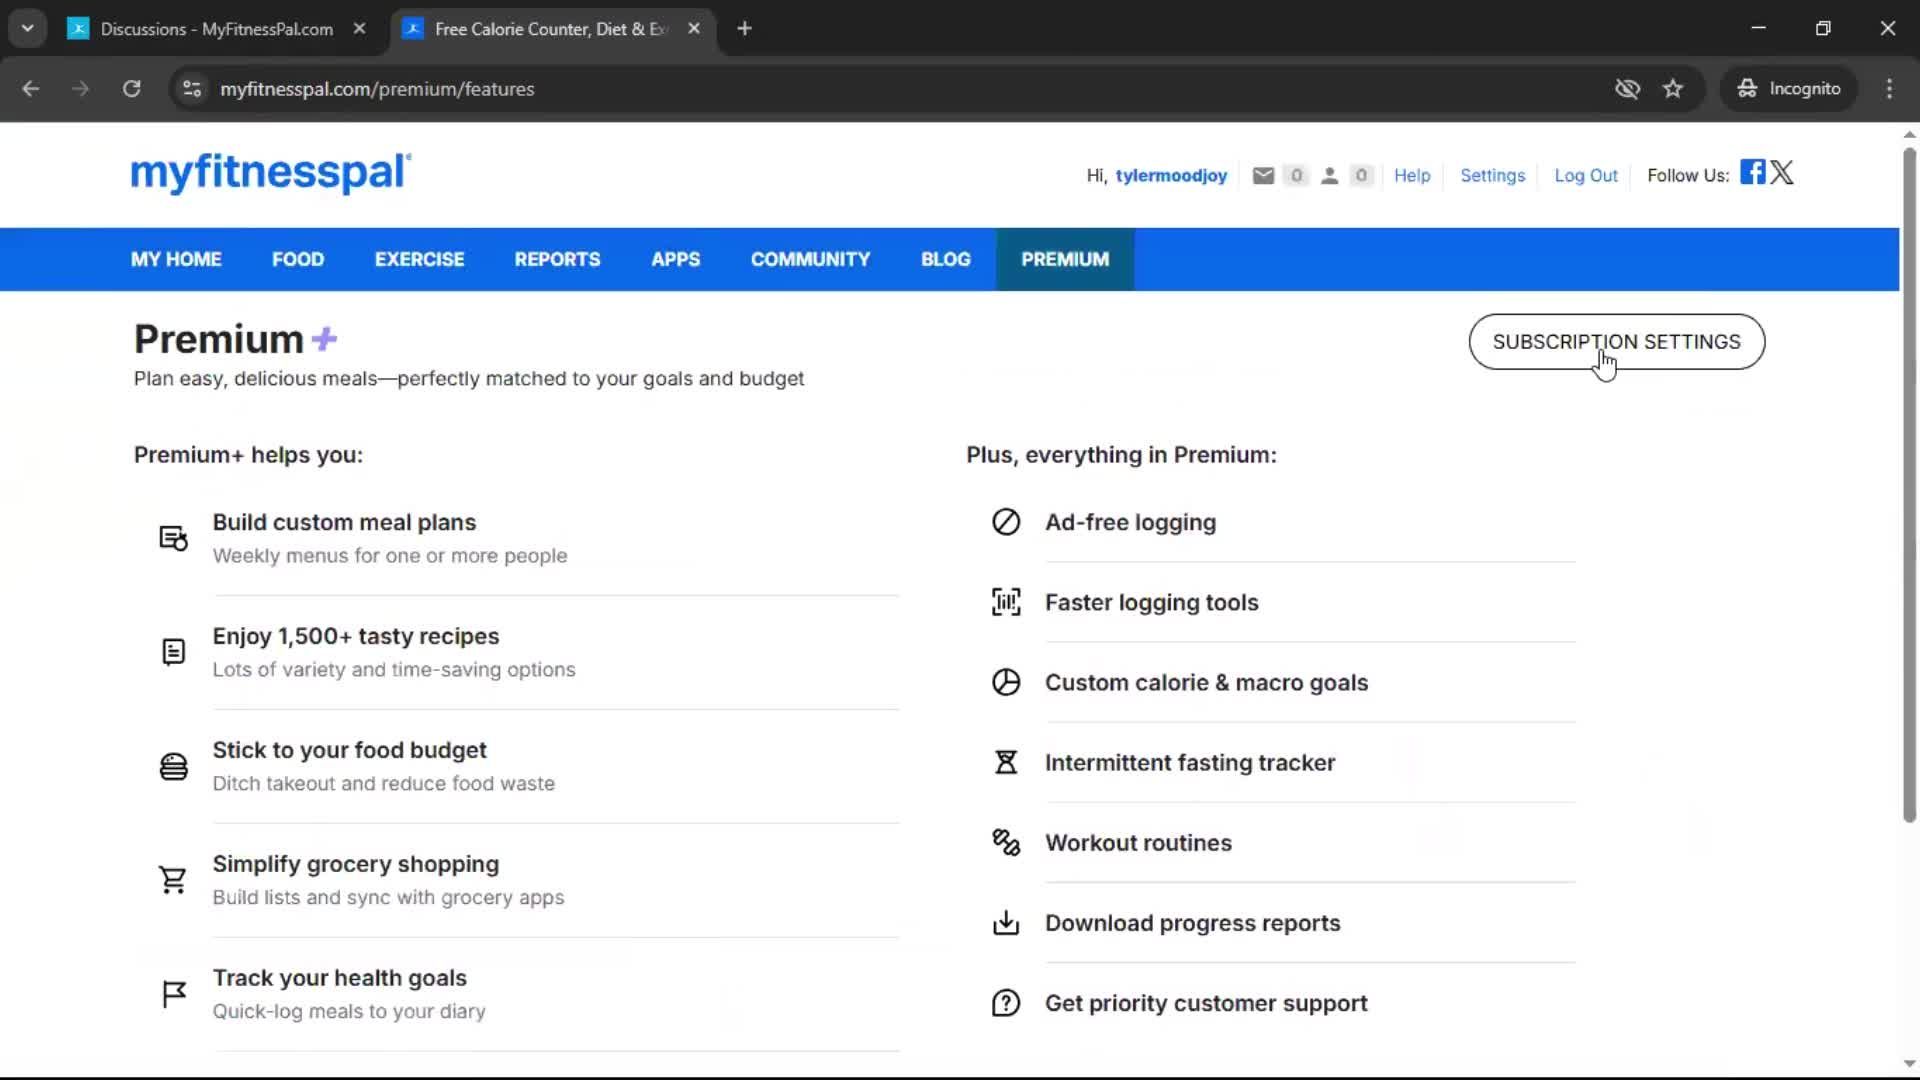Click the Download progress reports icon
Screen dimensions: 1920x1080
pyautogui.click(x=1006, y=922)
